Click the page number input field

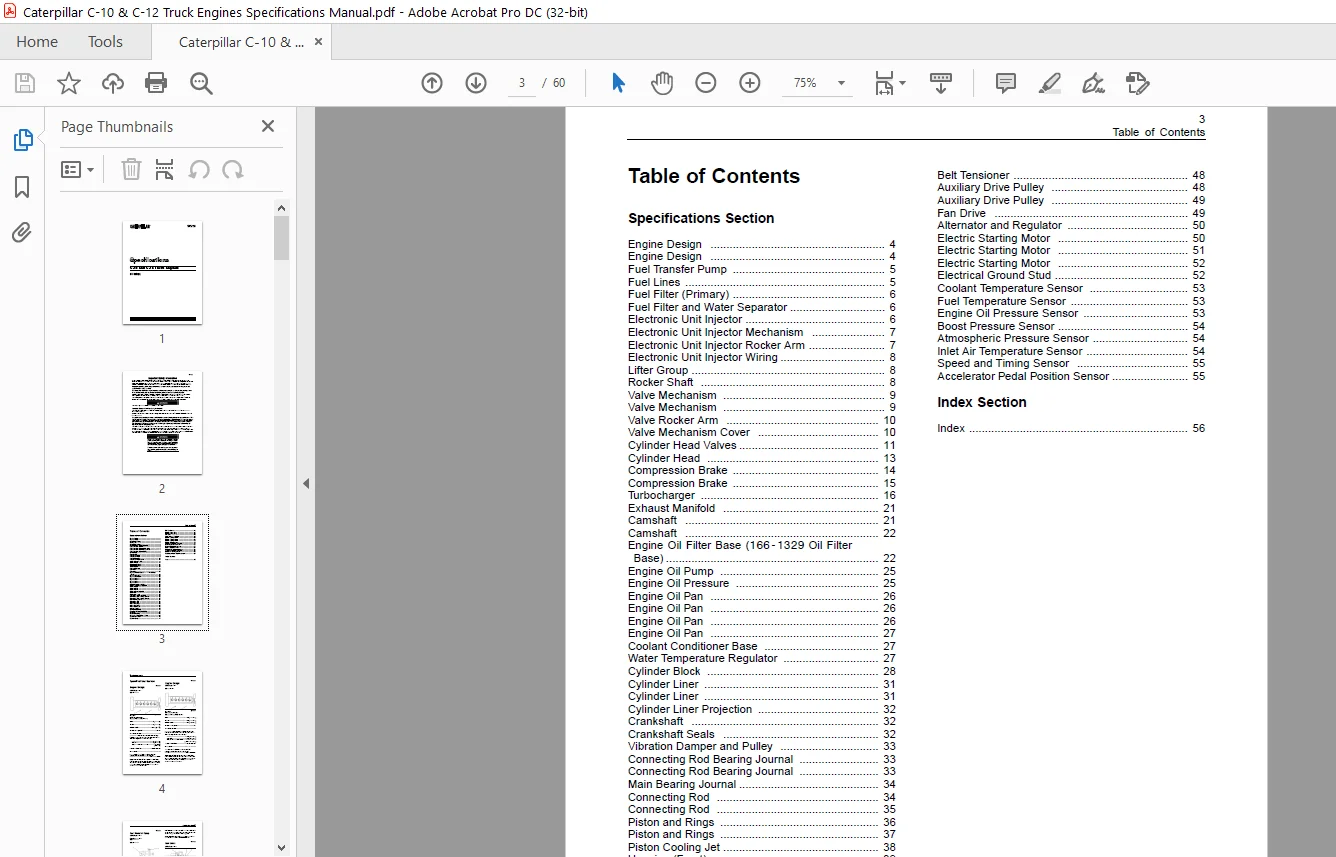click(x=521, y=83)
